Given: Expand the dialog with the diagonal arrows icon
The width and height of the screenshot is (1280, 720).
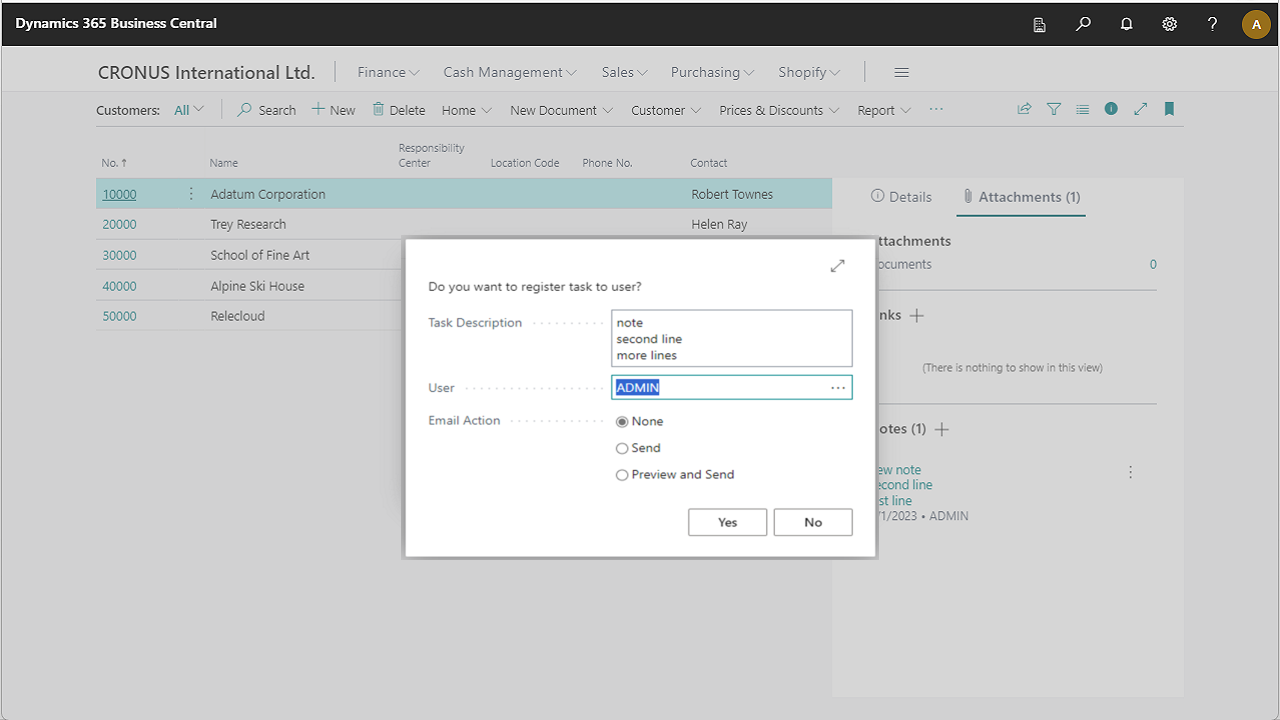Looking at the screenshot, I should point(837,265).
